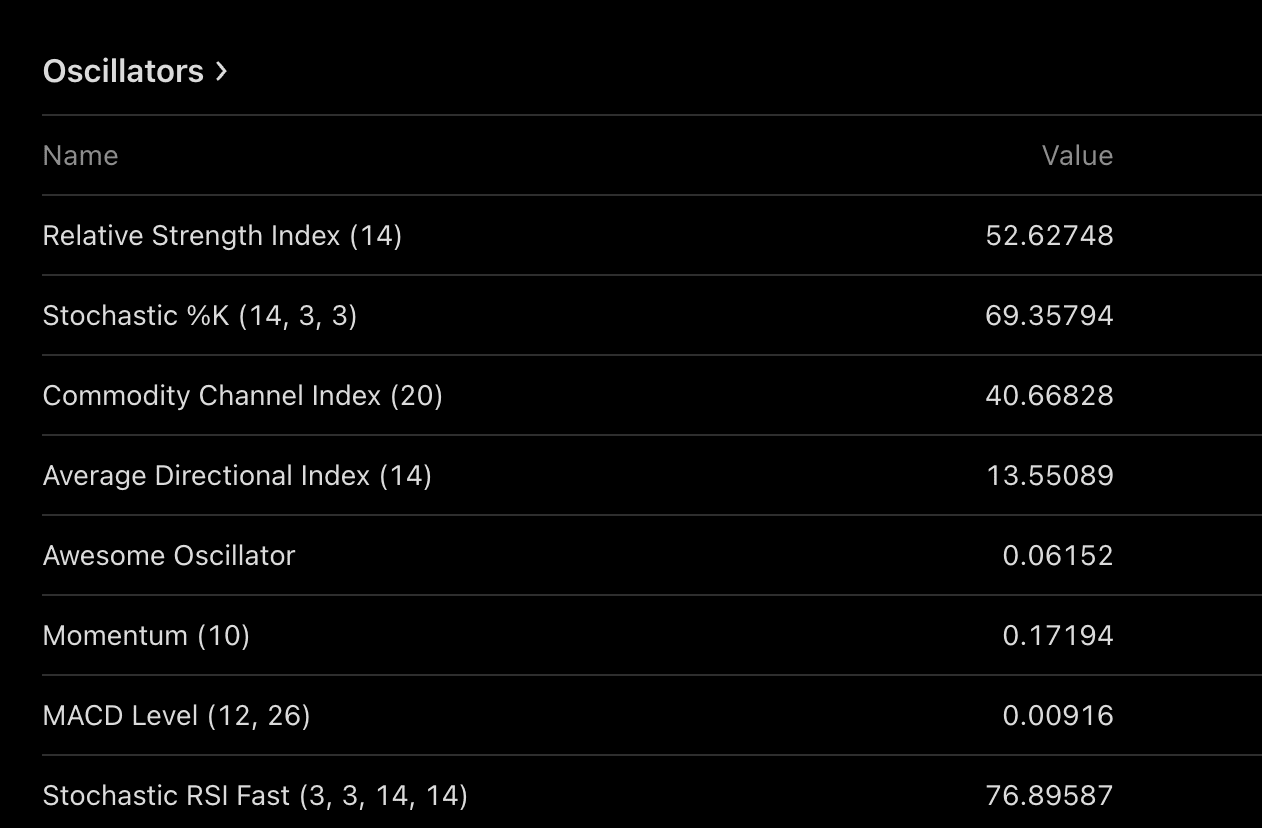The image size is (1262, 828).
Task: Click the ADX value 13.55089
Action: click(x=1050, y=475)
